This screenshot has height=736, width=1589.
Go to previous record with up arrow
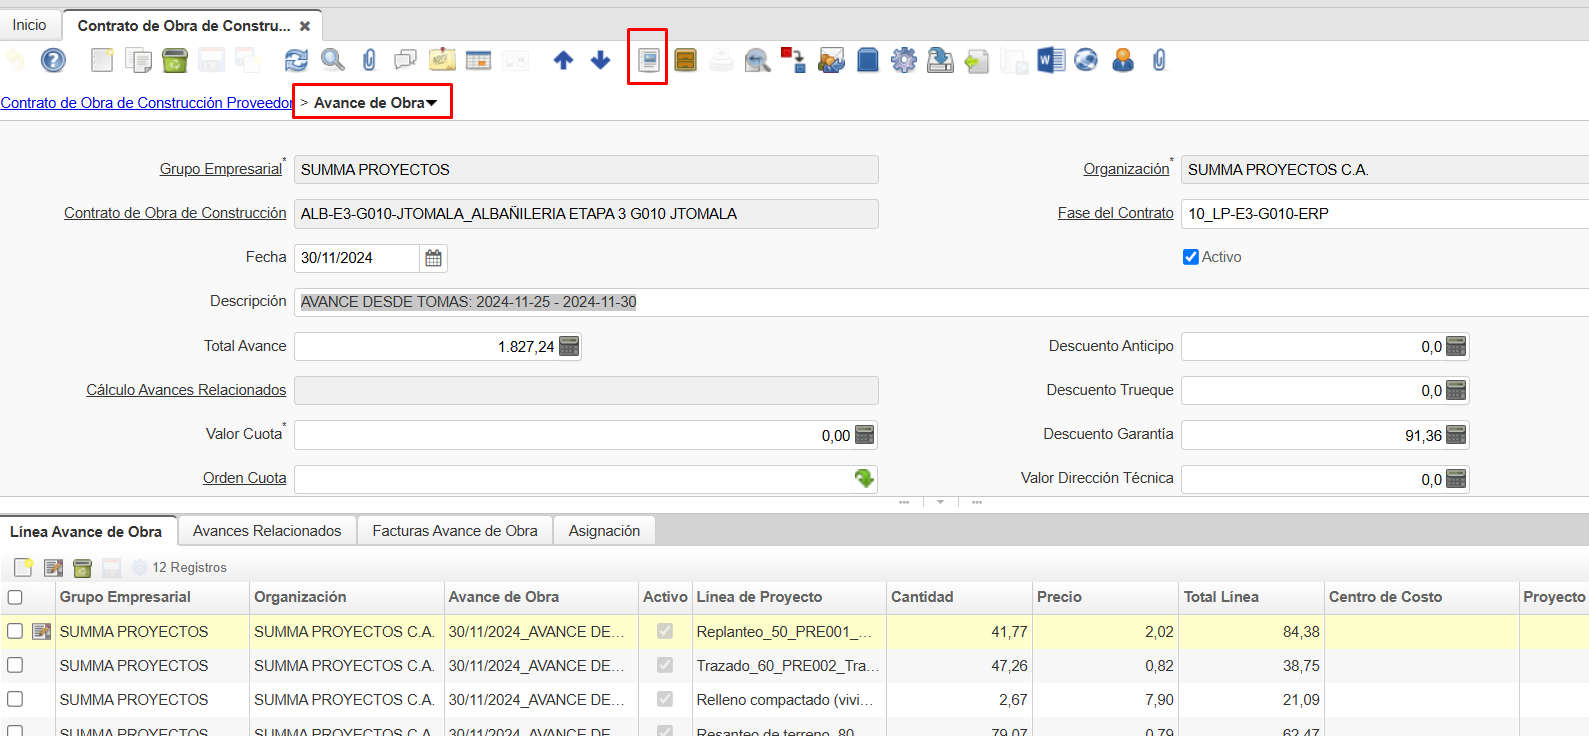click(563, 61)
